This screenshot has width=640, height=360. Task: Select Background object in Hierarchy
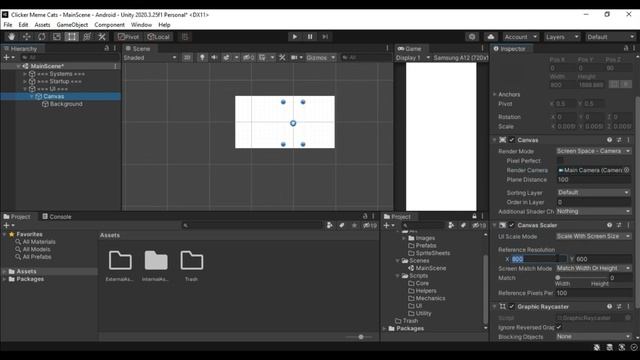pos(66,104)
